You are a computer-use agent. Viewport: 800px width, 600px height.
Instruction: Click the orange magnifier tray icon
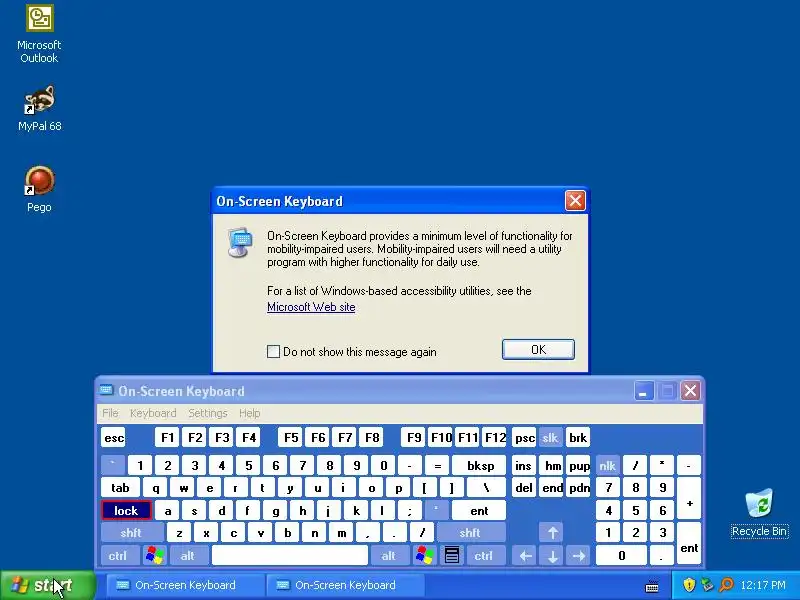click(x=726, y=585)
